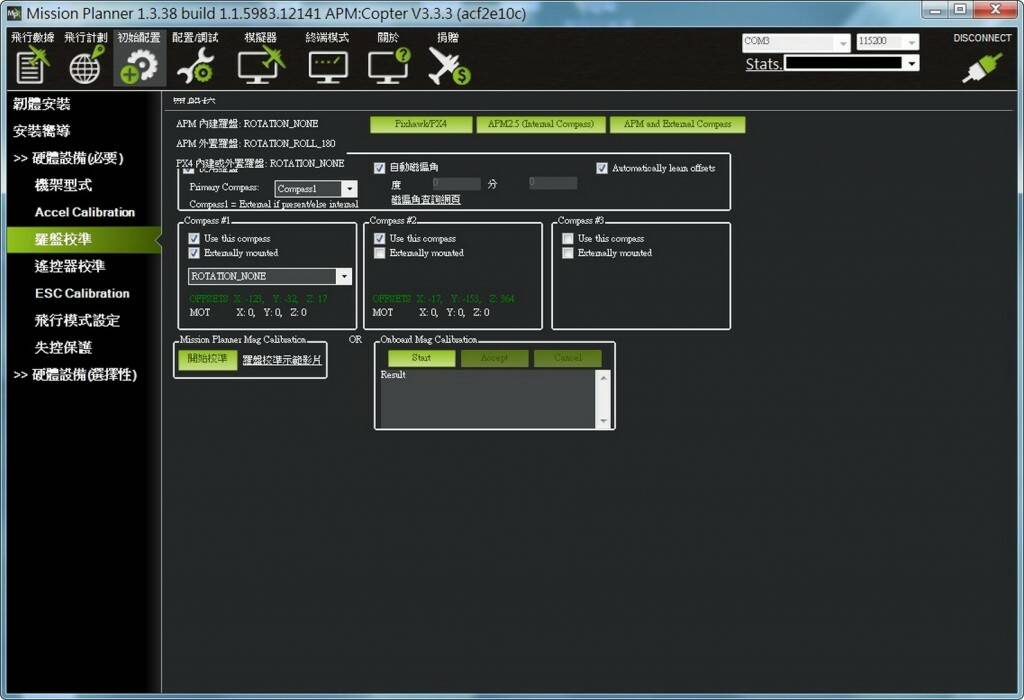Click the 開始校準 start calibration button
The height and width of the screenshot is (700, 1024).
pos(207,359)
